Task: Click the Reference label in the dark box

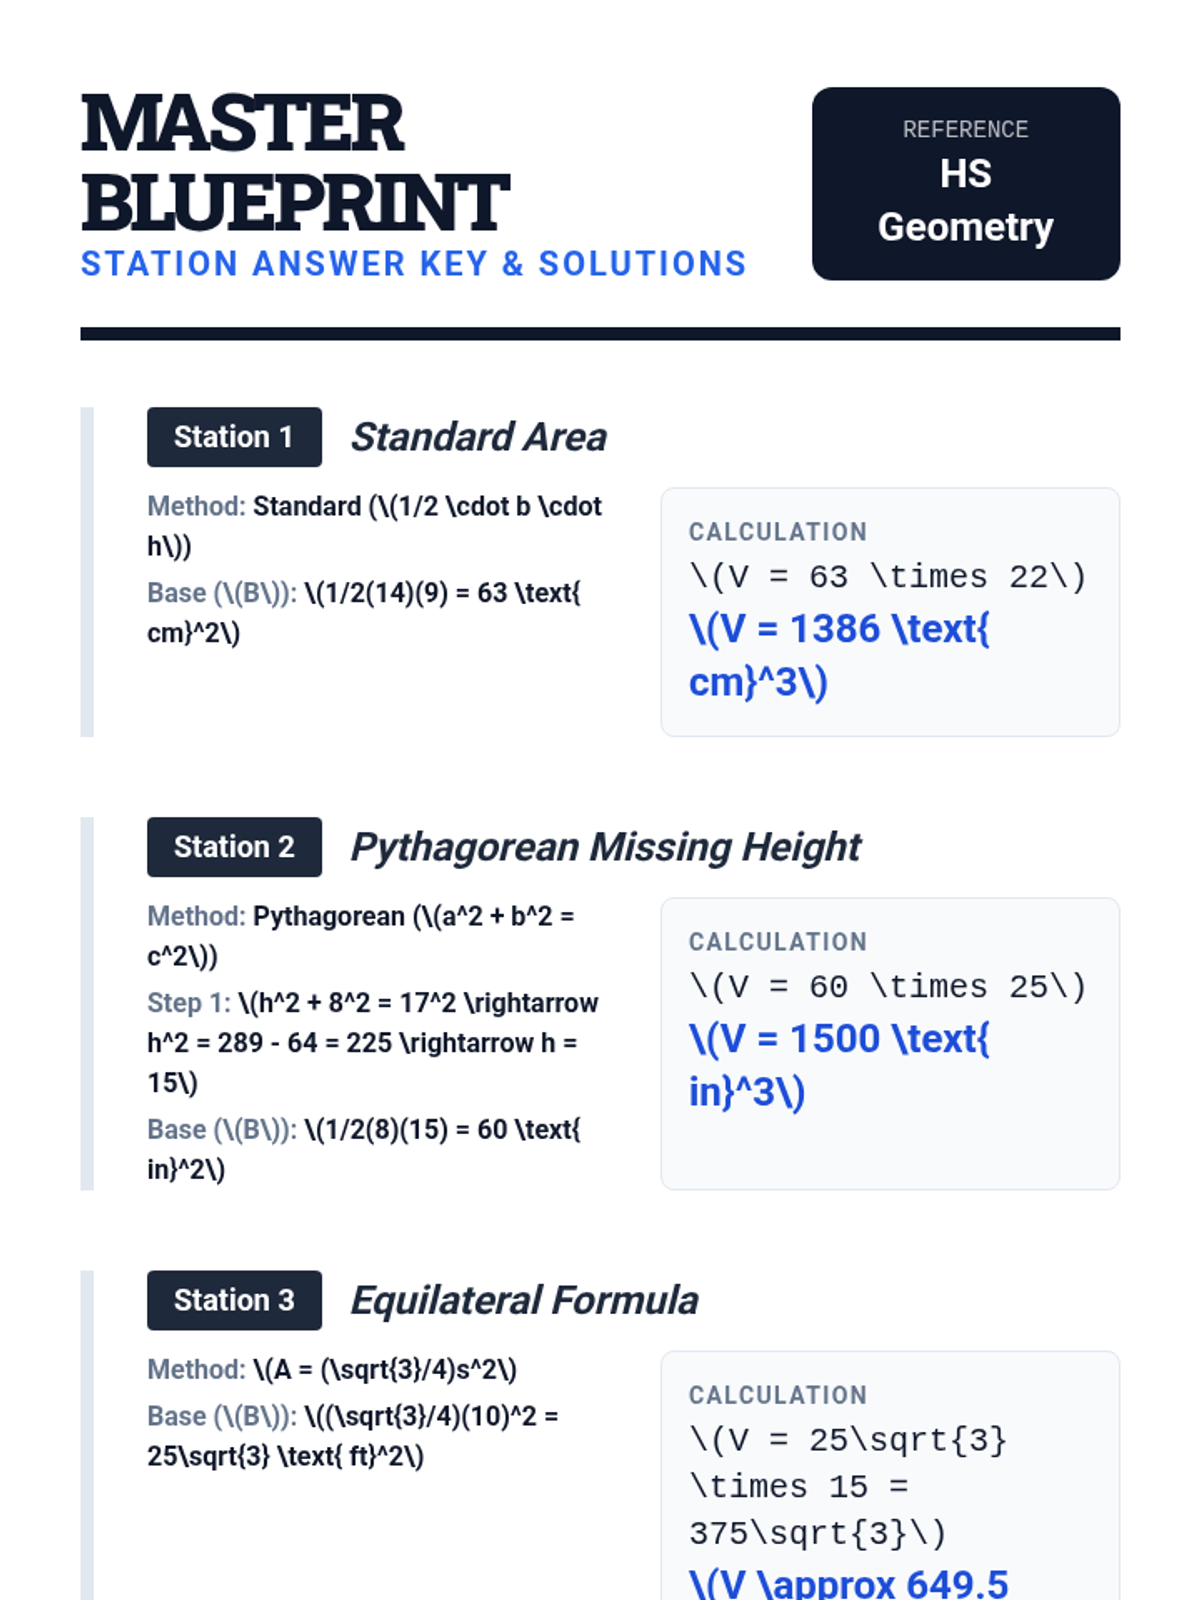Action: coord(966,130)
